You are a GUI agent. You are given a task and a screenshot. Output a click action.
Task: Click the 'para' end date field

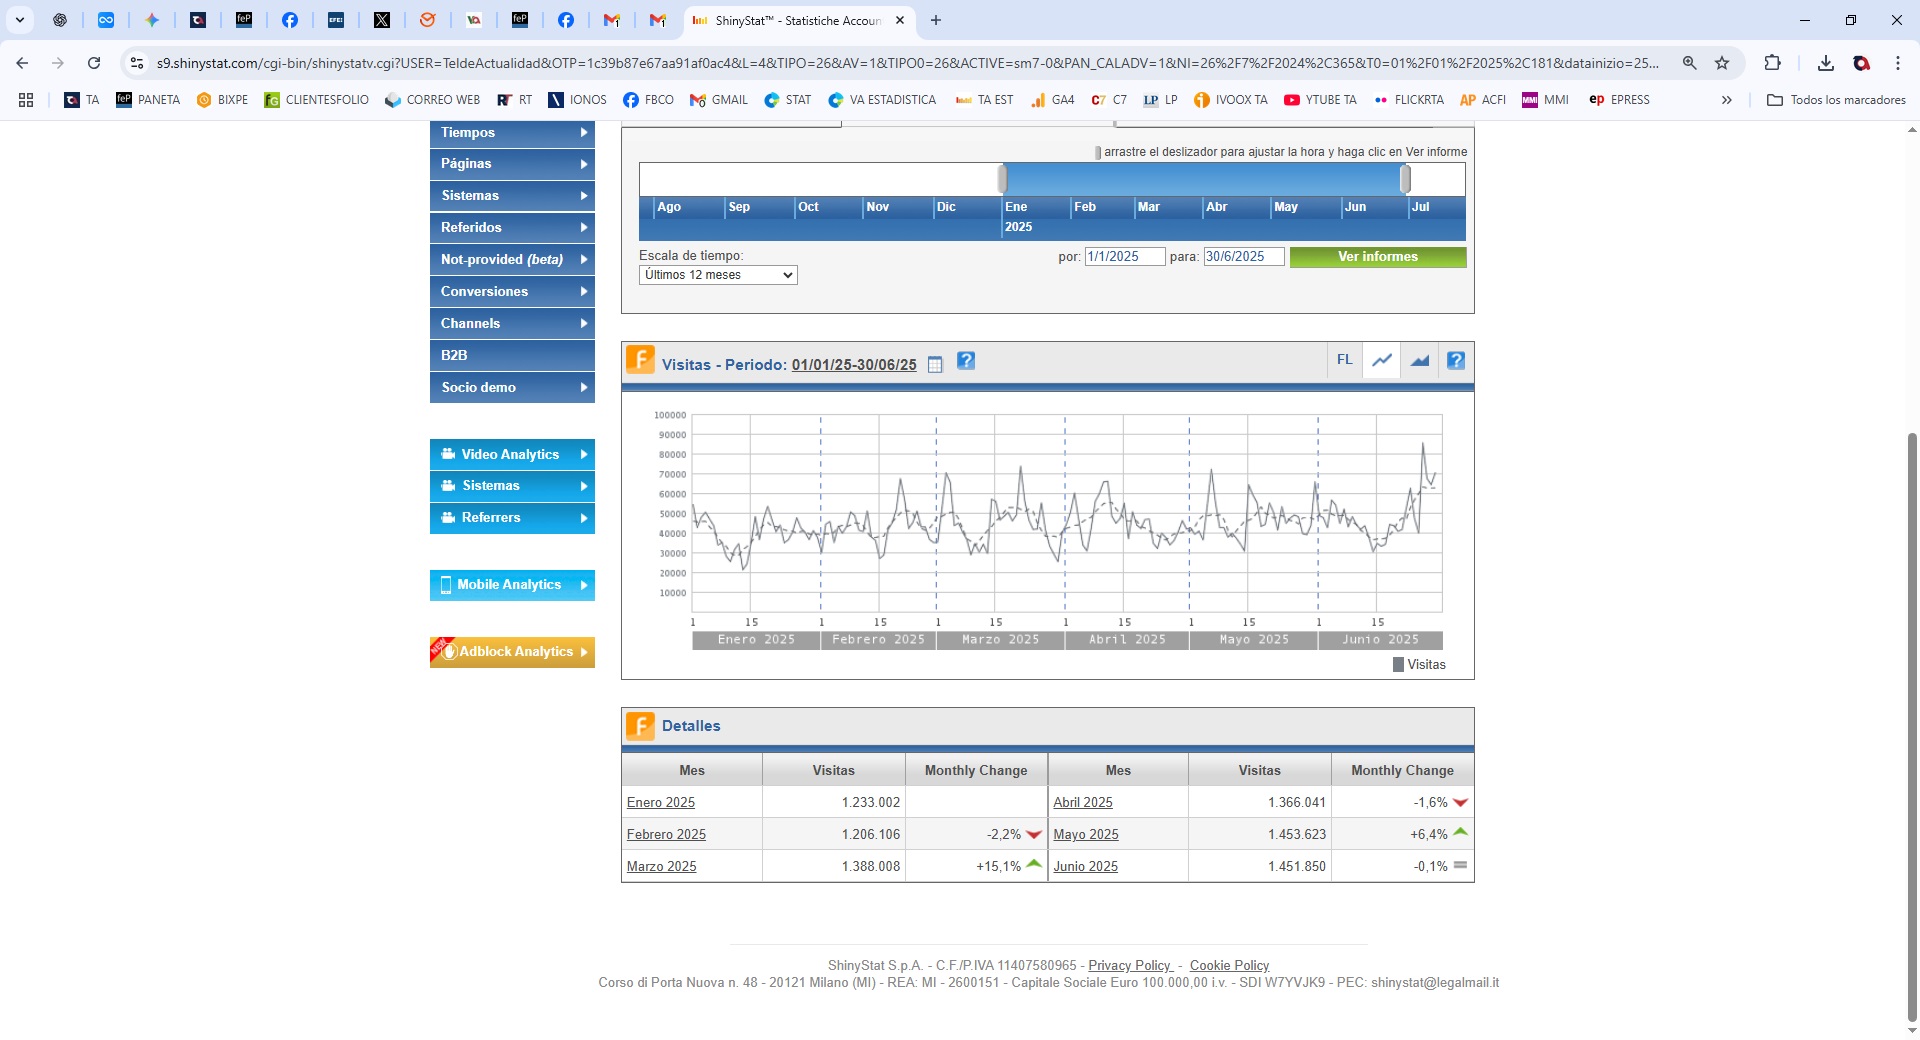click(x=1243, y=257)
